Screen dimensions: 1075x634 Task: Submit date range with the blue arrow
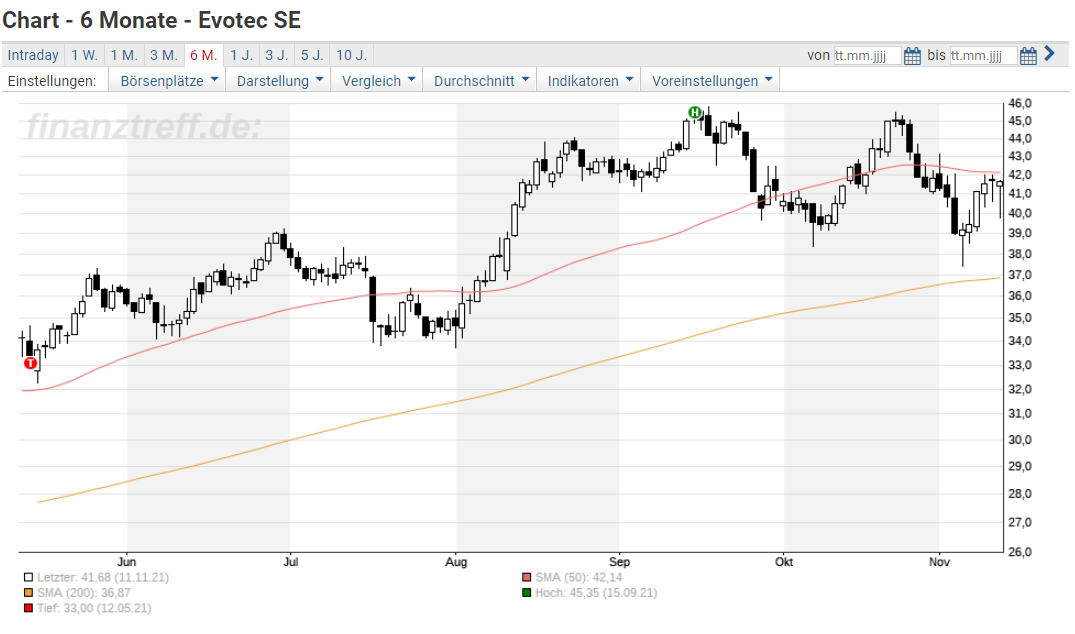(x=1049, y=53)
